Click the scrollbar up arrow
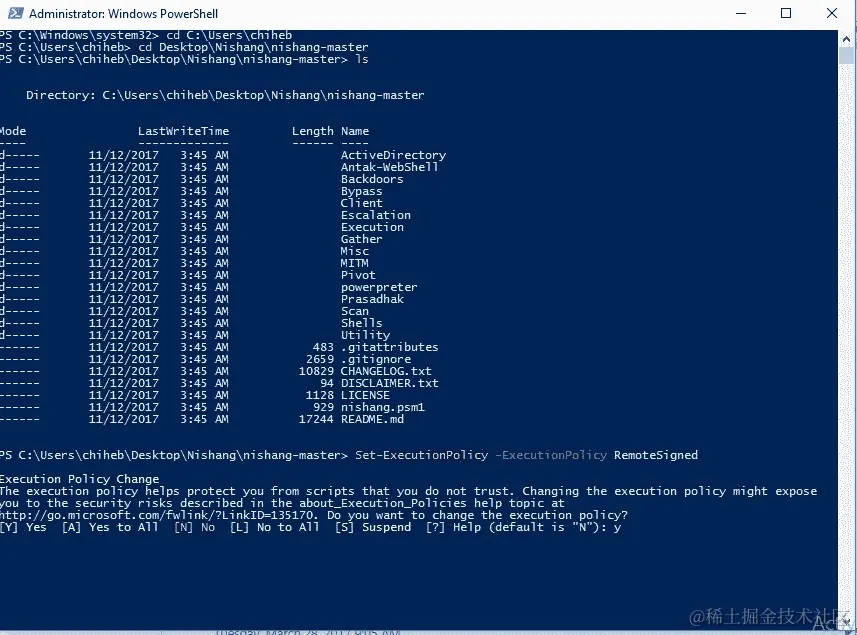Image resolution: width=857 pixels, height=635 pixels. (847, 39)
